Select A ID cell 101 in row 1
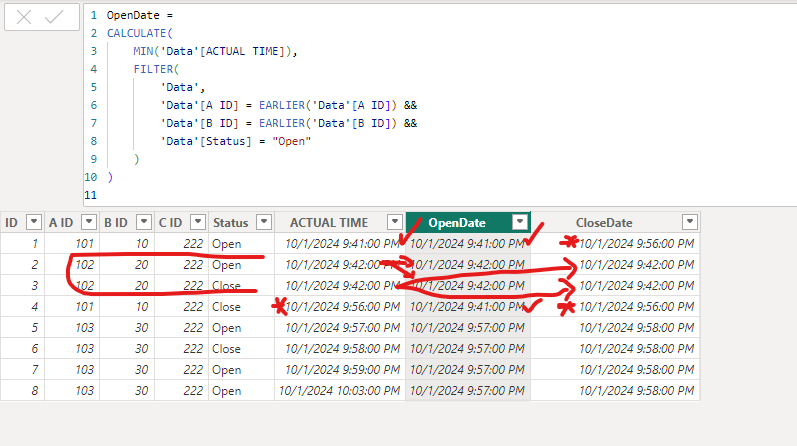This screenshot has height=446, width=797. coord(72,244)
